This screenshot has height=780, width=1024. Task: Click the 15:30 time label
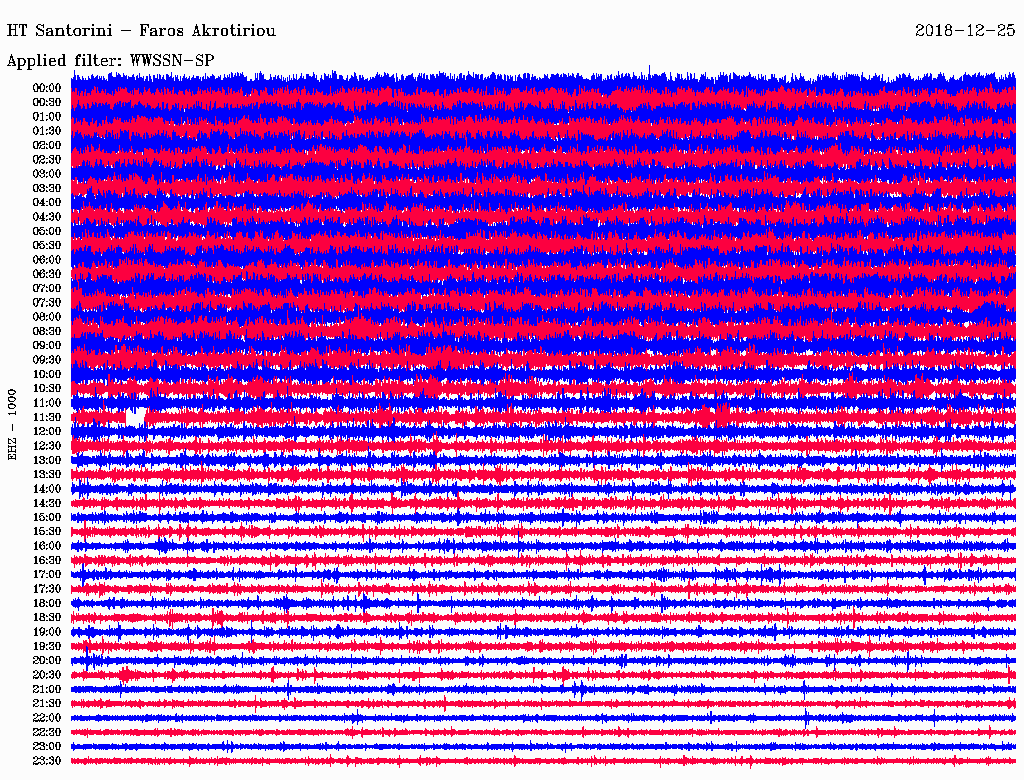point(47,532)
